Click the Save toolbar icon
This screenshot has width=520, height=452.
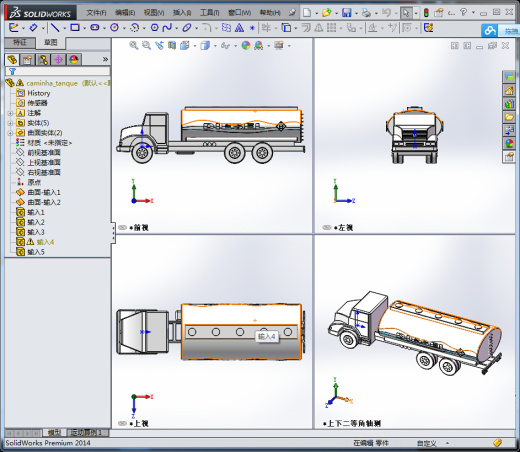coord(347,13)
